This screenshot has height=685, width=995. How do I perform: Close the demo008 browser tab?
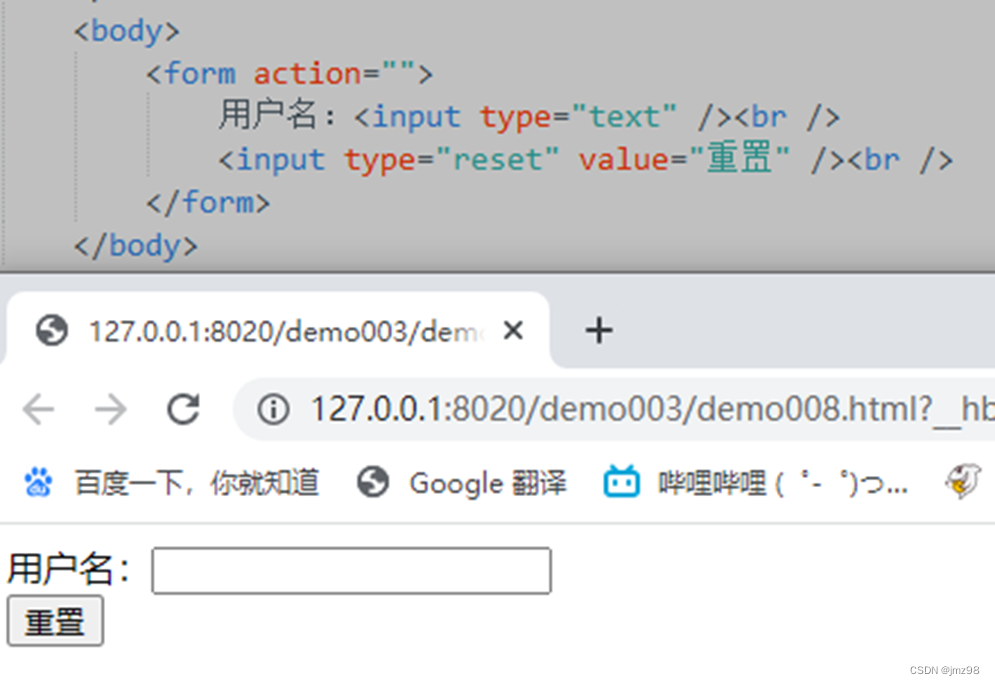pyautogui.click(x=513, y=330)
